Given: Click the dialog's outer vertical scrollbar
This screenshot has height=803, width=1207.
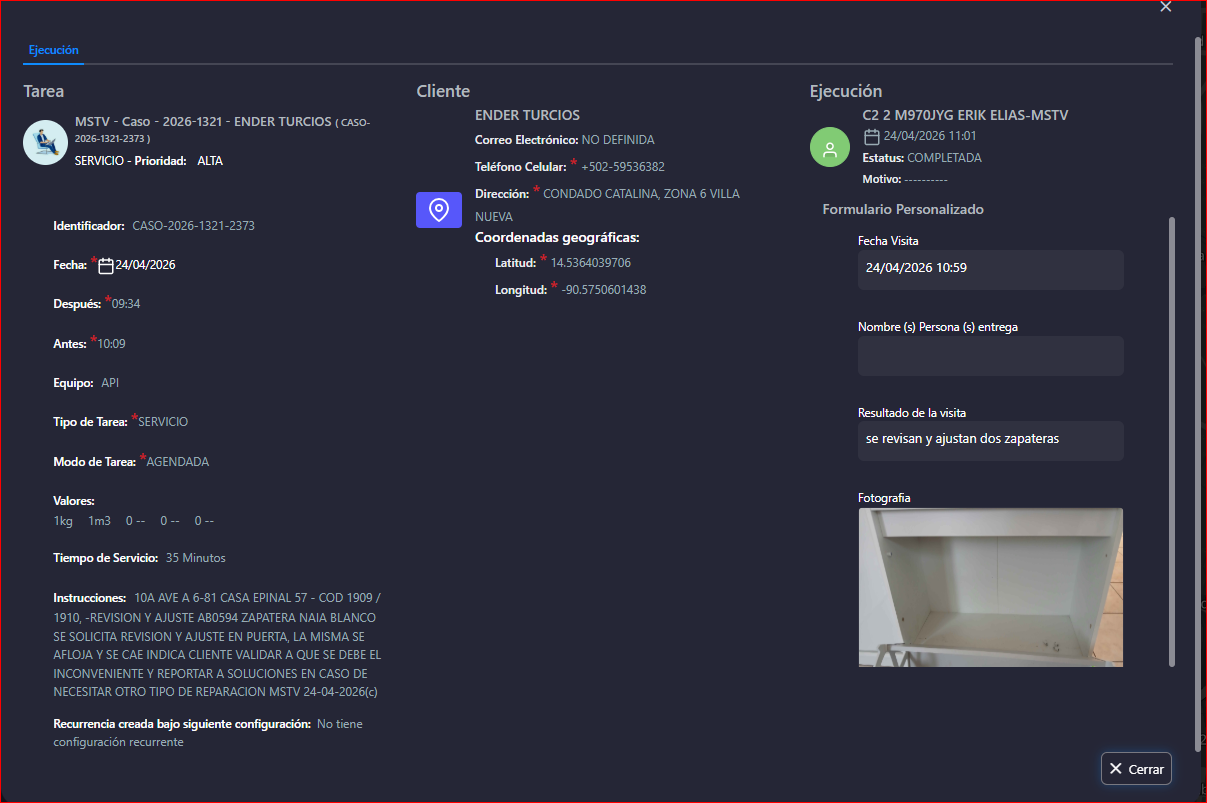Looking at the screenshot, I should pos(1198,400).
